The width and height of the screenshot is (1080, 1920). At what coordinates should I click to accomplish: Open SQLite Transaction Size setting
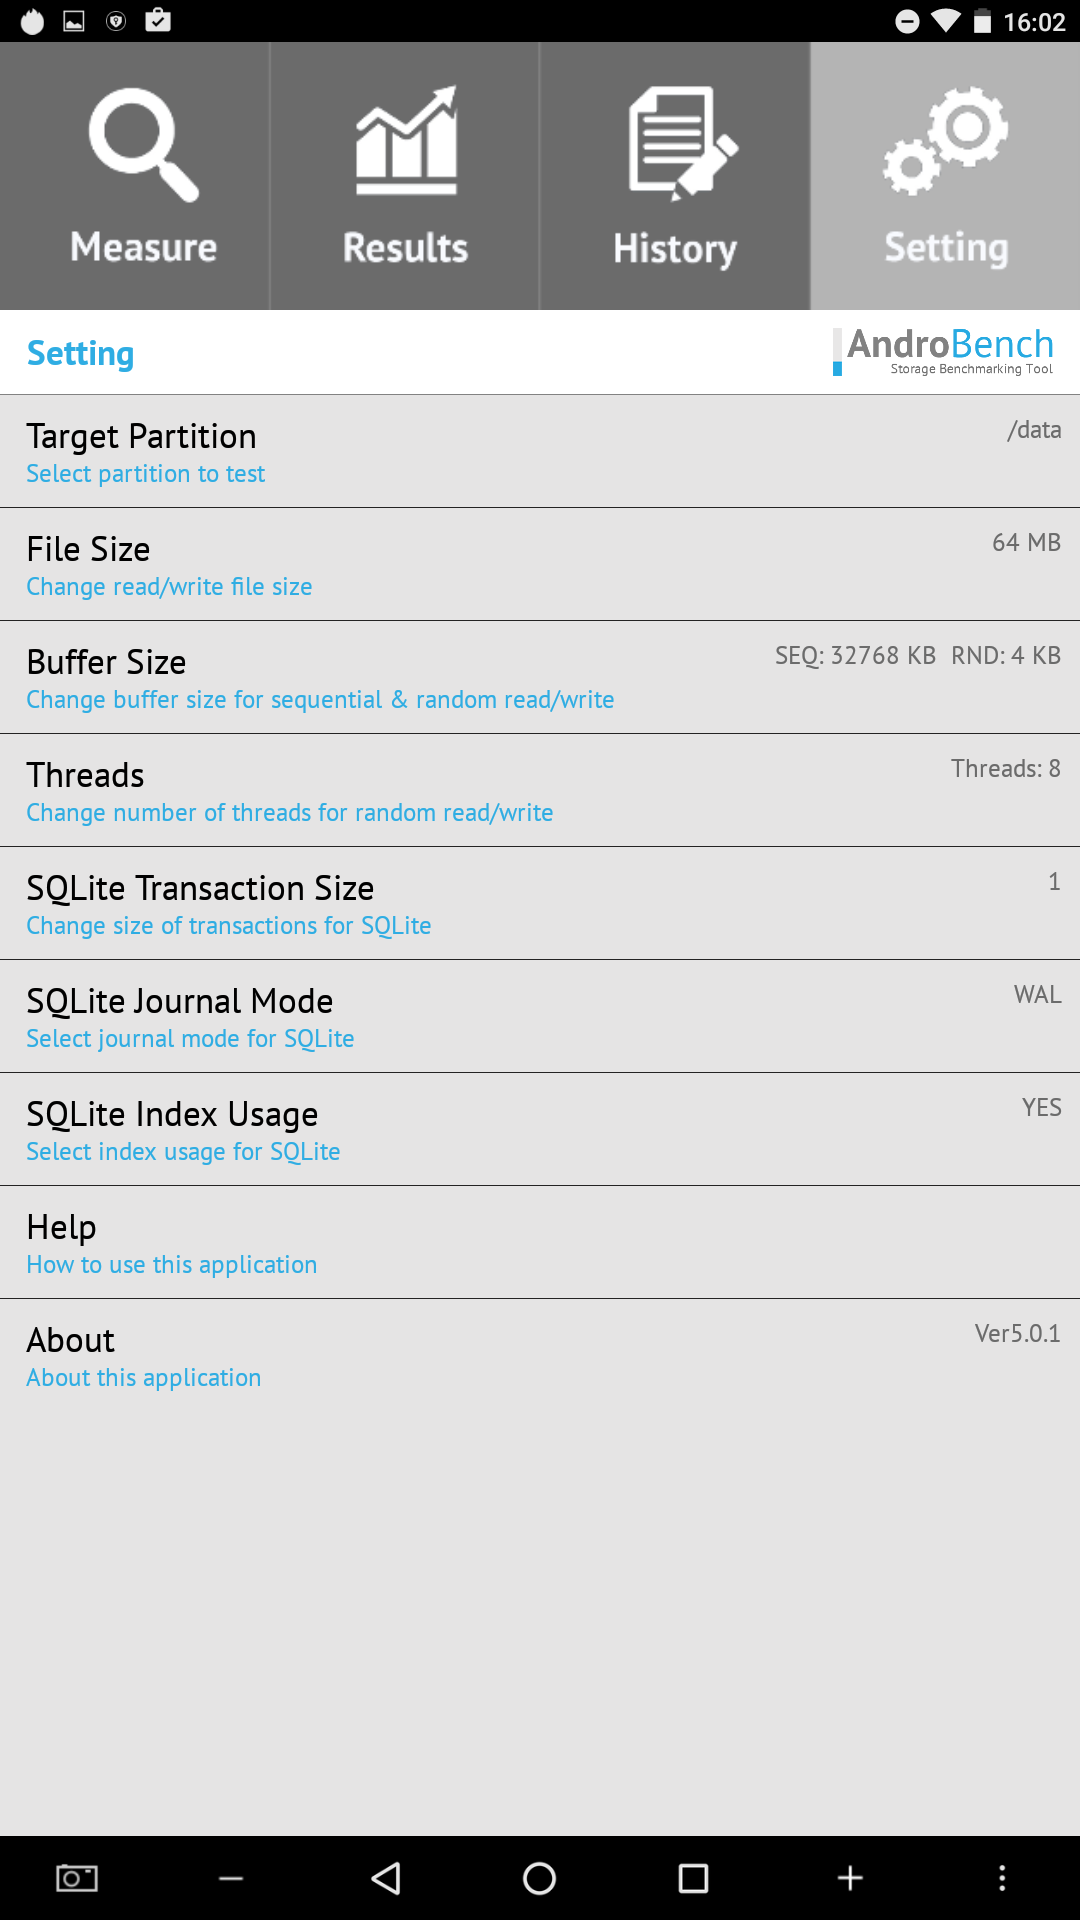[540, 904]
